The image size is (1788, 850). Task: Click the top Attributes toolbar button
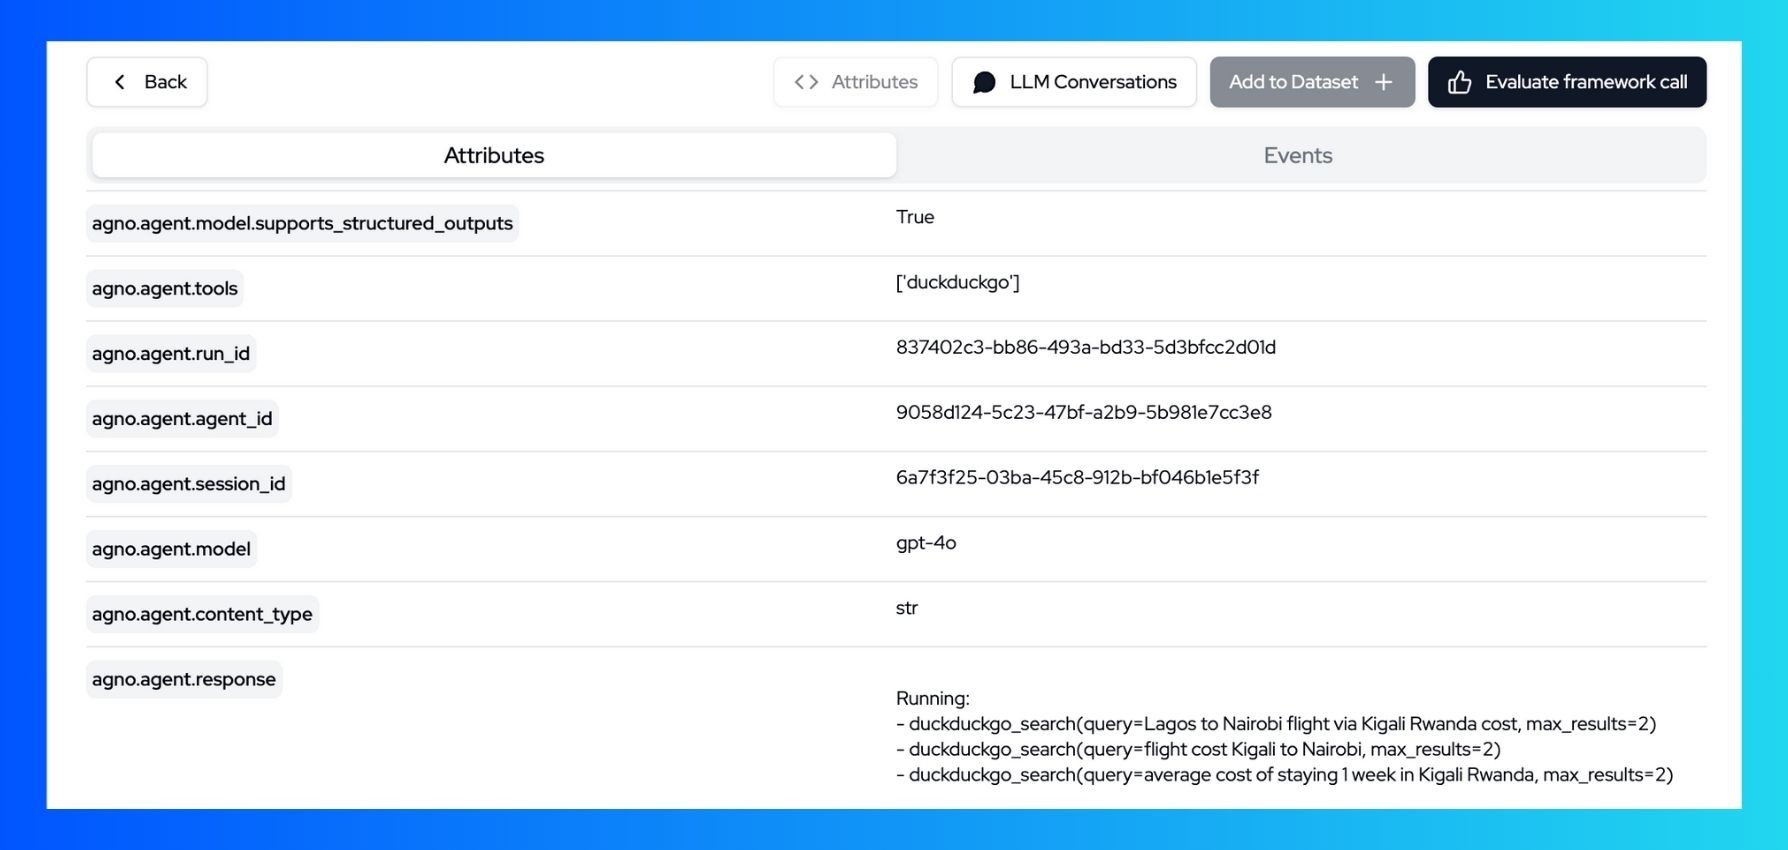(855, 82)
